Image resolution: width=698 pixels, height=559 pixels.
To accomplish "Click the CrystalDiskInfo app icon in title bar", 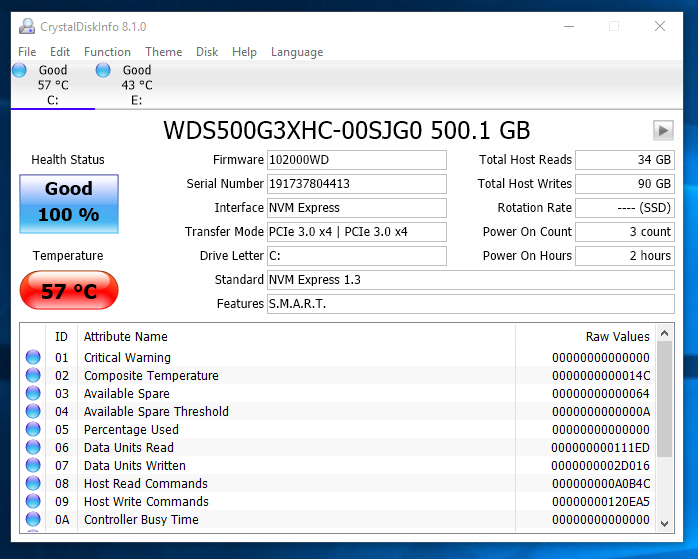I will (27, 26).
